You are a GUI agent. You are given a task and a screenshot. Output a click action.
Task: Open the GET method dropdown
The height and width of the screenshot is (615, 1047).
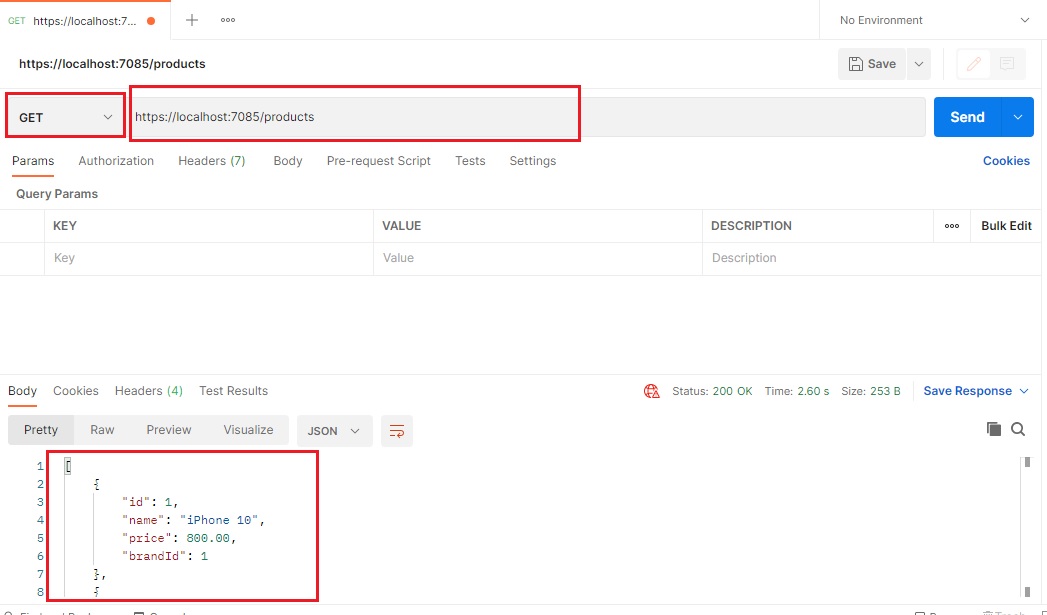pyautogui.click(x=65, y=117)
